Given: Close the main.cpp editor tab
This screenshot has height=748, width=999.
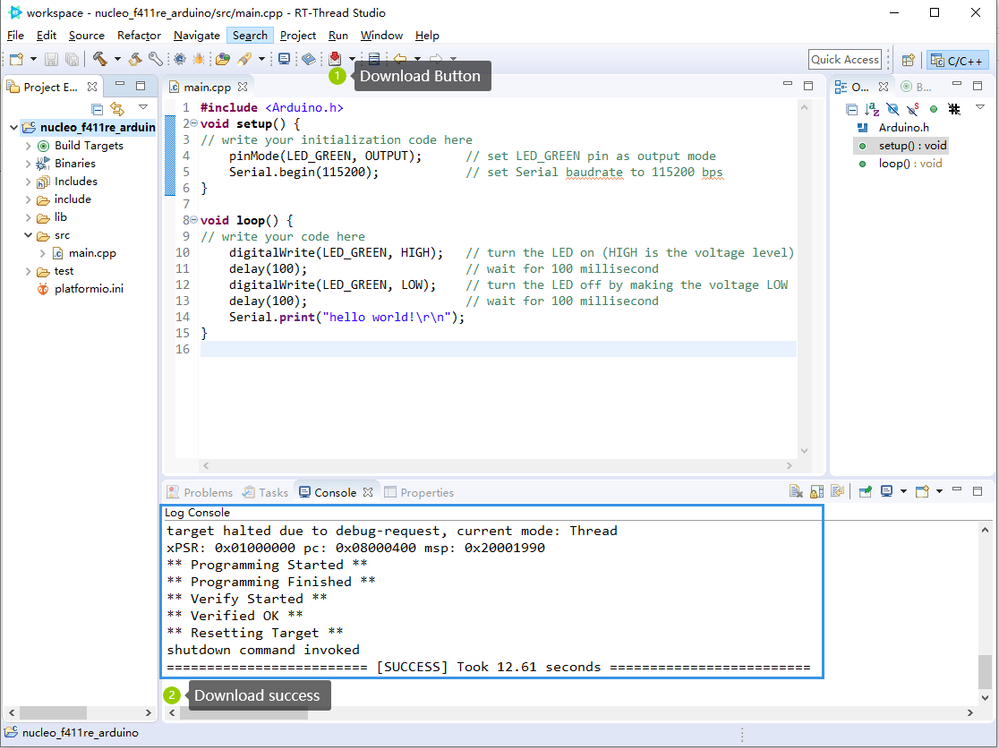Looking at the screenshot, I should (x=242, y=87).
